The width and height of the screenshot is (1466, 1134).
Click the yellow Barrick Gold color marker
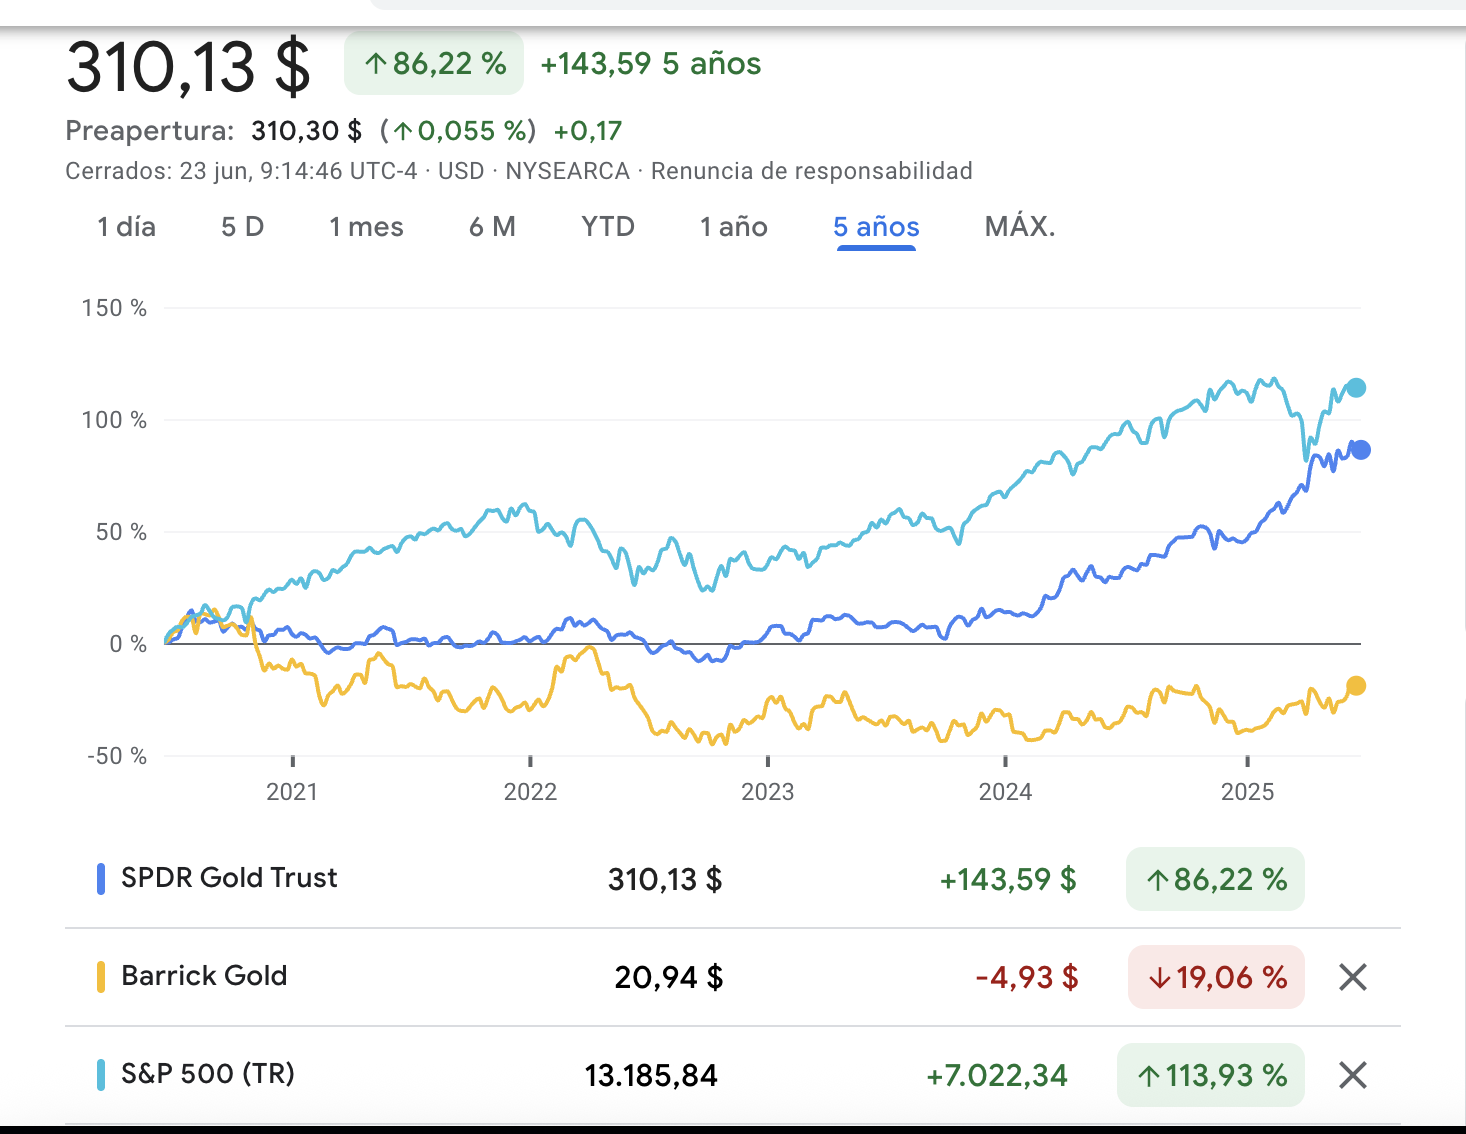coord(101,977)
